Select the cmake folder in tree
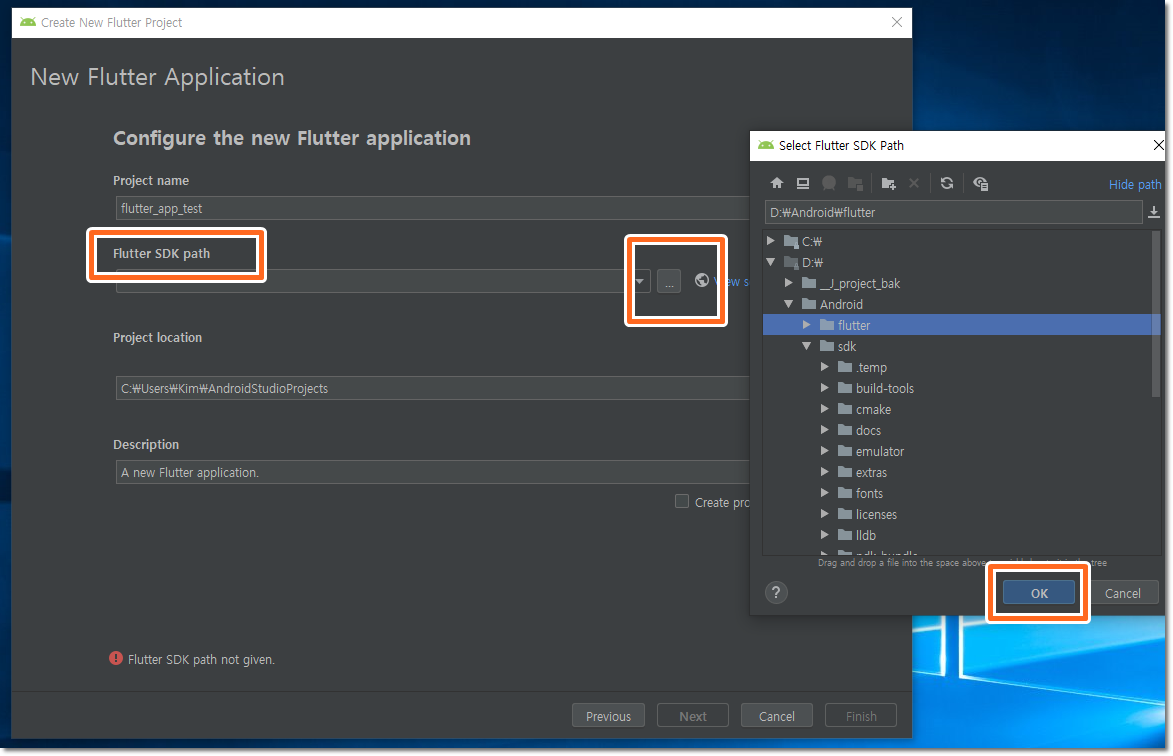This screenshot has height=756, width=1173. coord(958,409)
